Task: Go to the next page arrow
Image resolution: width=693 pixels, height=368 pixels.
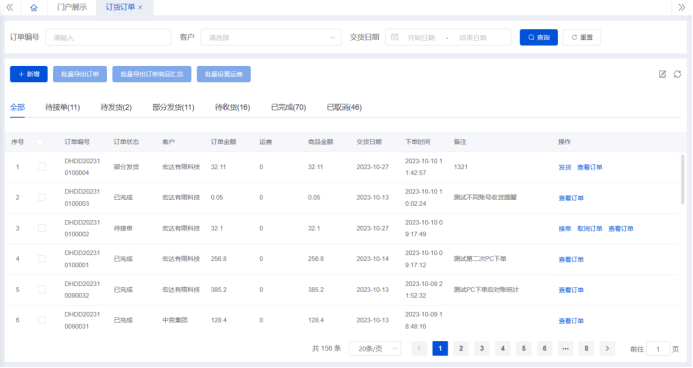Action: 607,349
